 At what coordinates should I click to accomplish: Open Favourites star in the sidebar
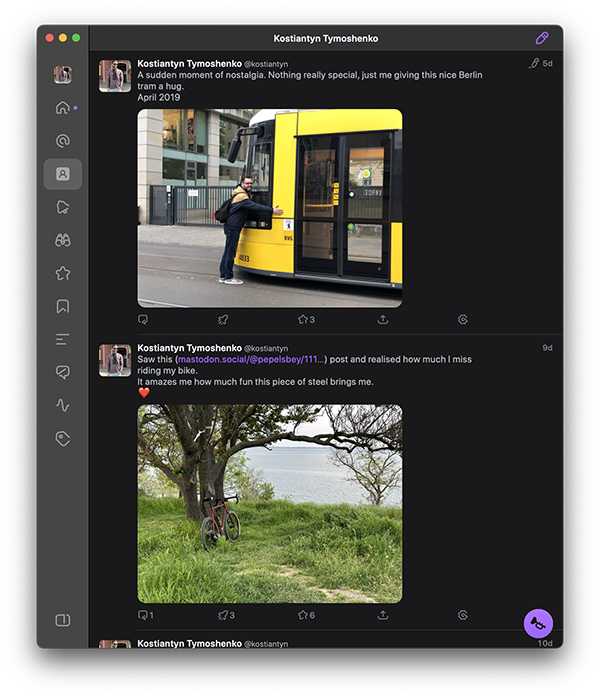tap(63, 273)
